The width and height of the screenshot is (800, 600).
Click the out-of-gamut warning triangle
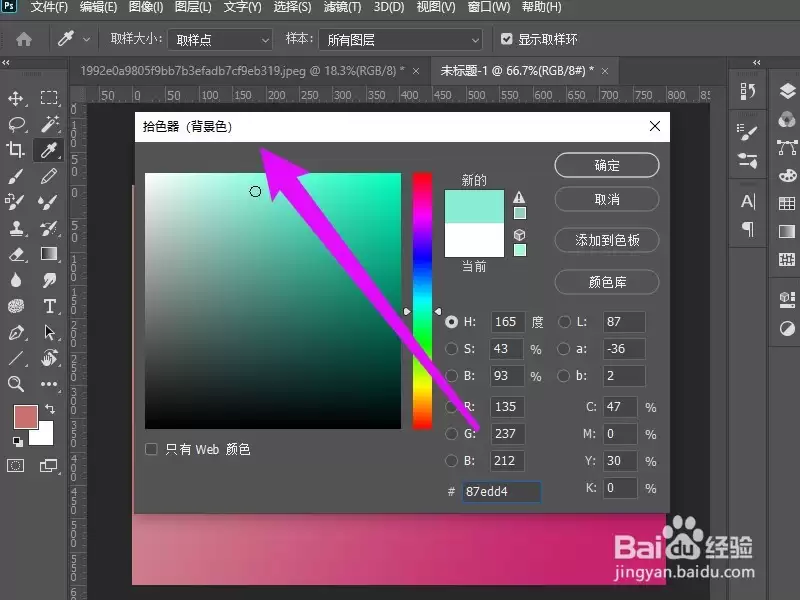[x=519, y=197]
